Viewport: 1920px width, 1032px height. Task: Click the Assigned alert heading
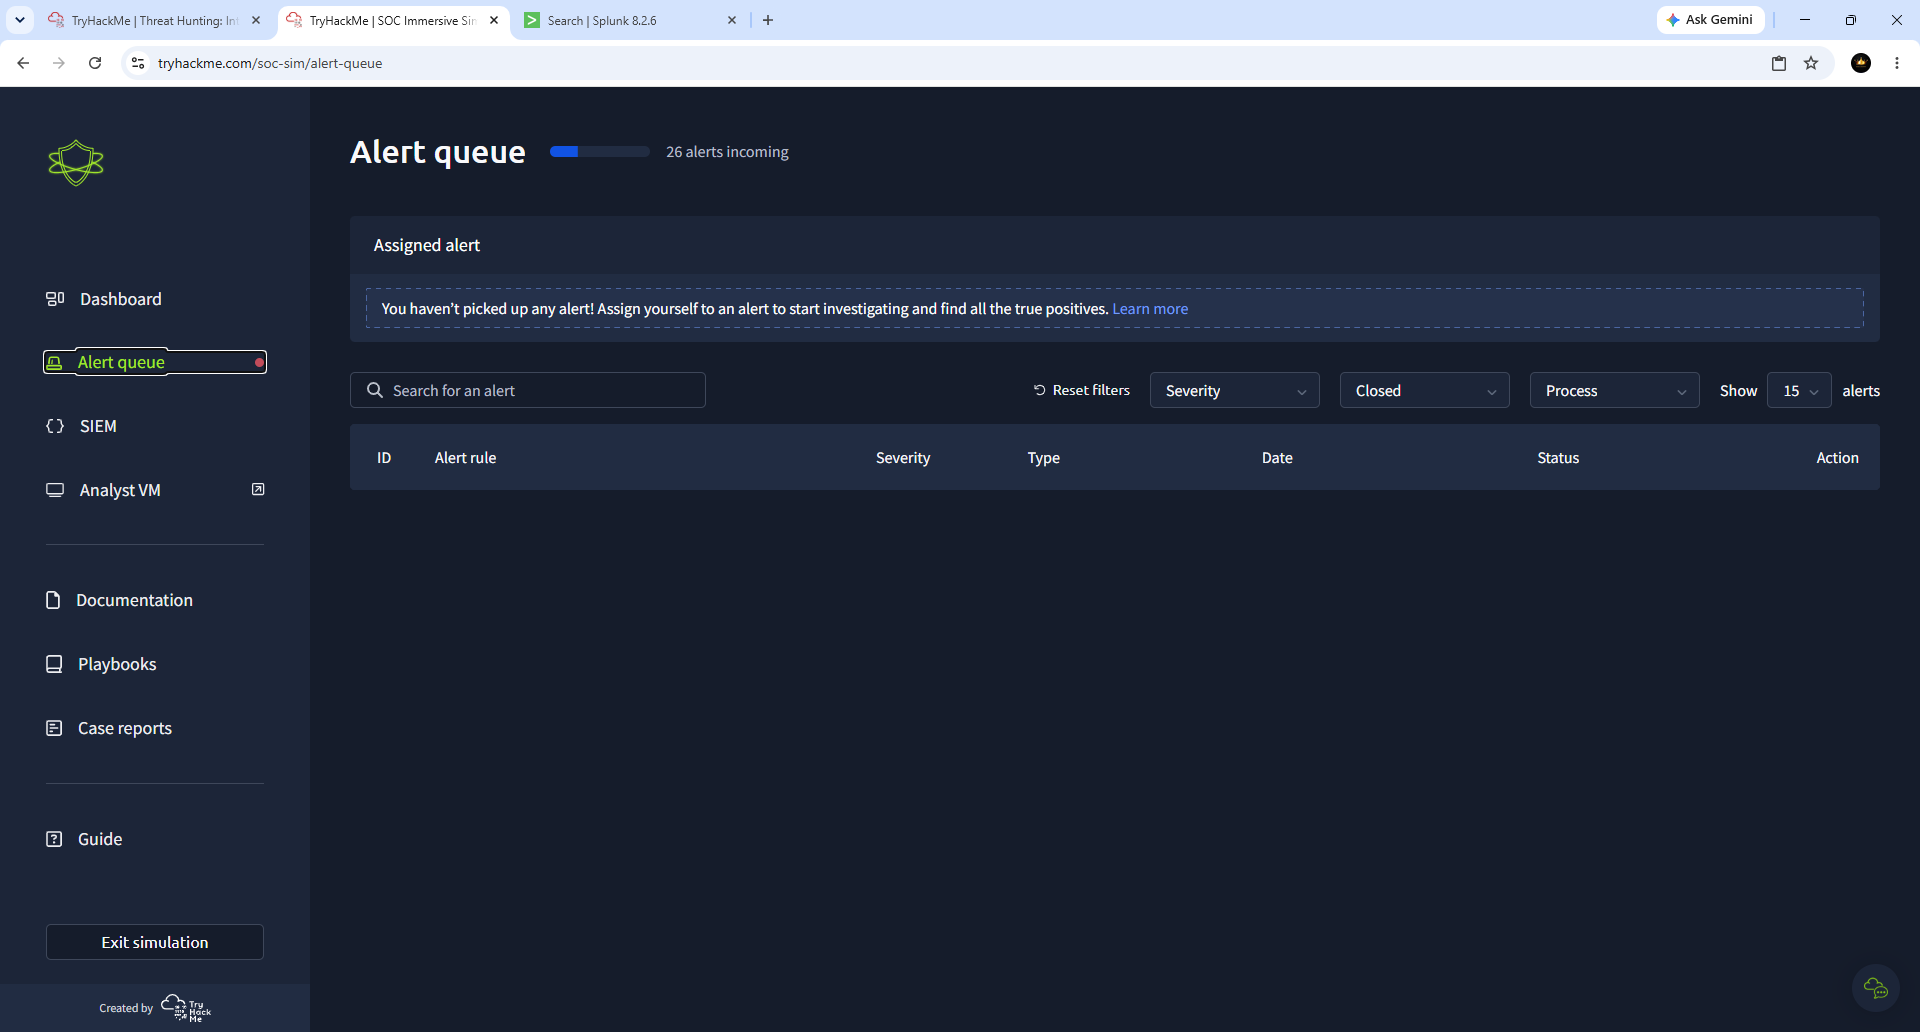[x=427, y=245]
